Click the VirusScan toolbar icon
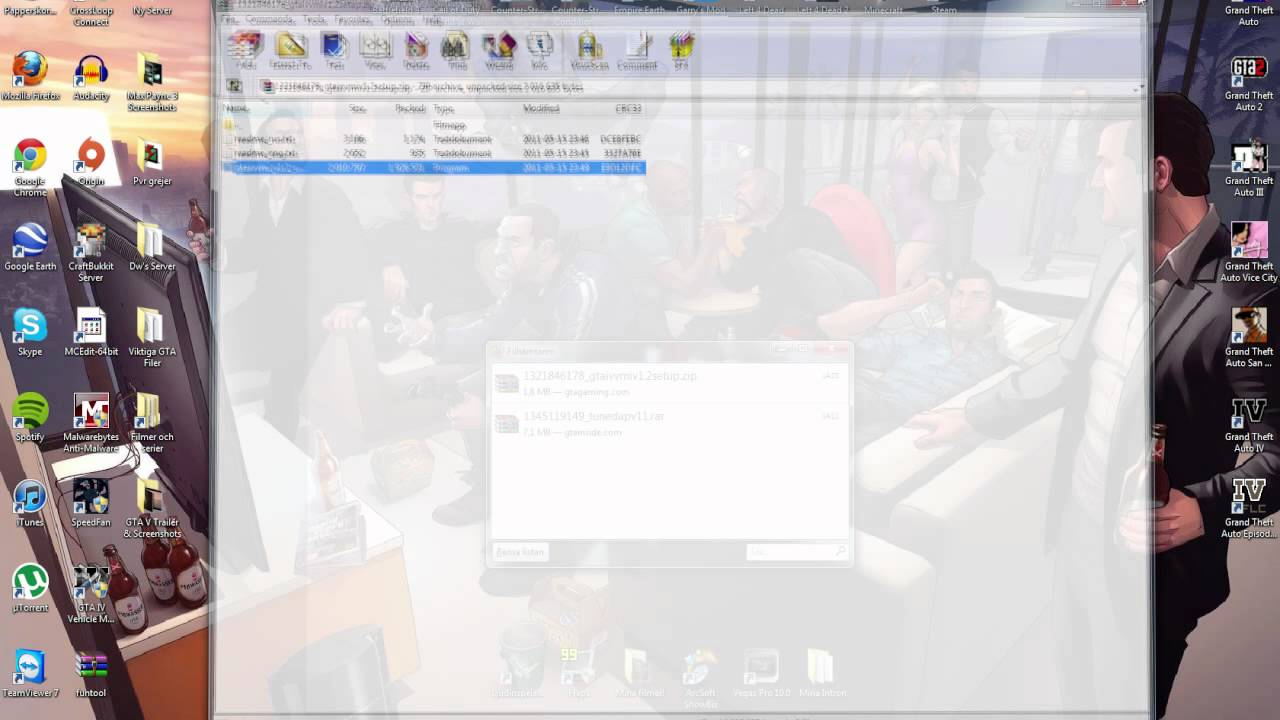The height and width of the screenshot is (720, 1280). (589, 50)
